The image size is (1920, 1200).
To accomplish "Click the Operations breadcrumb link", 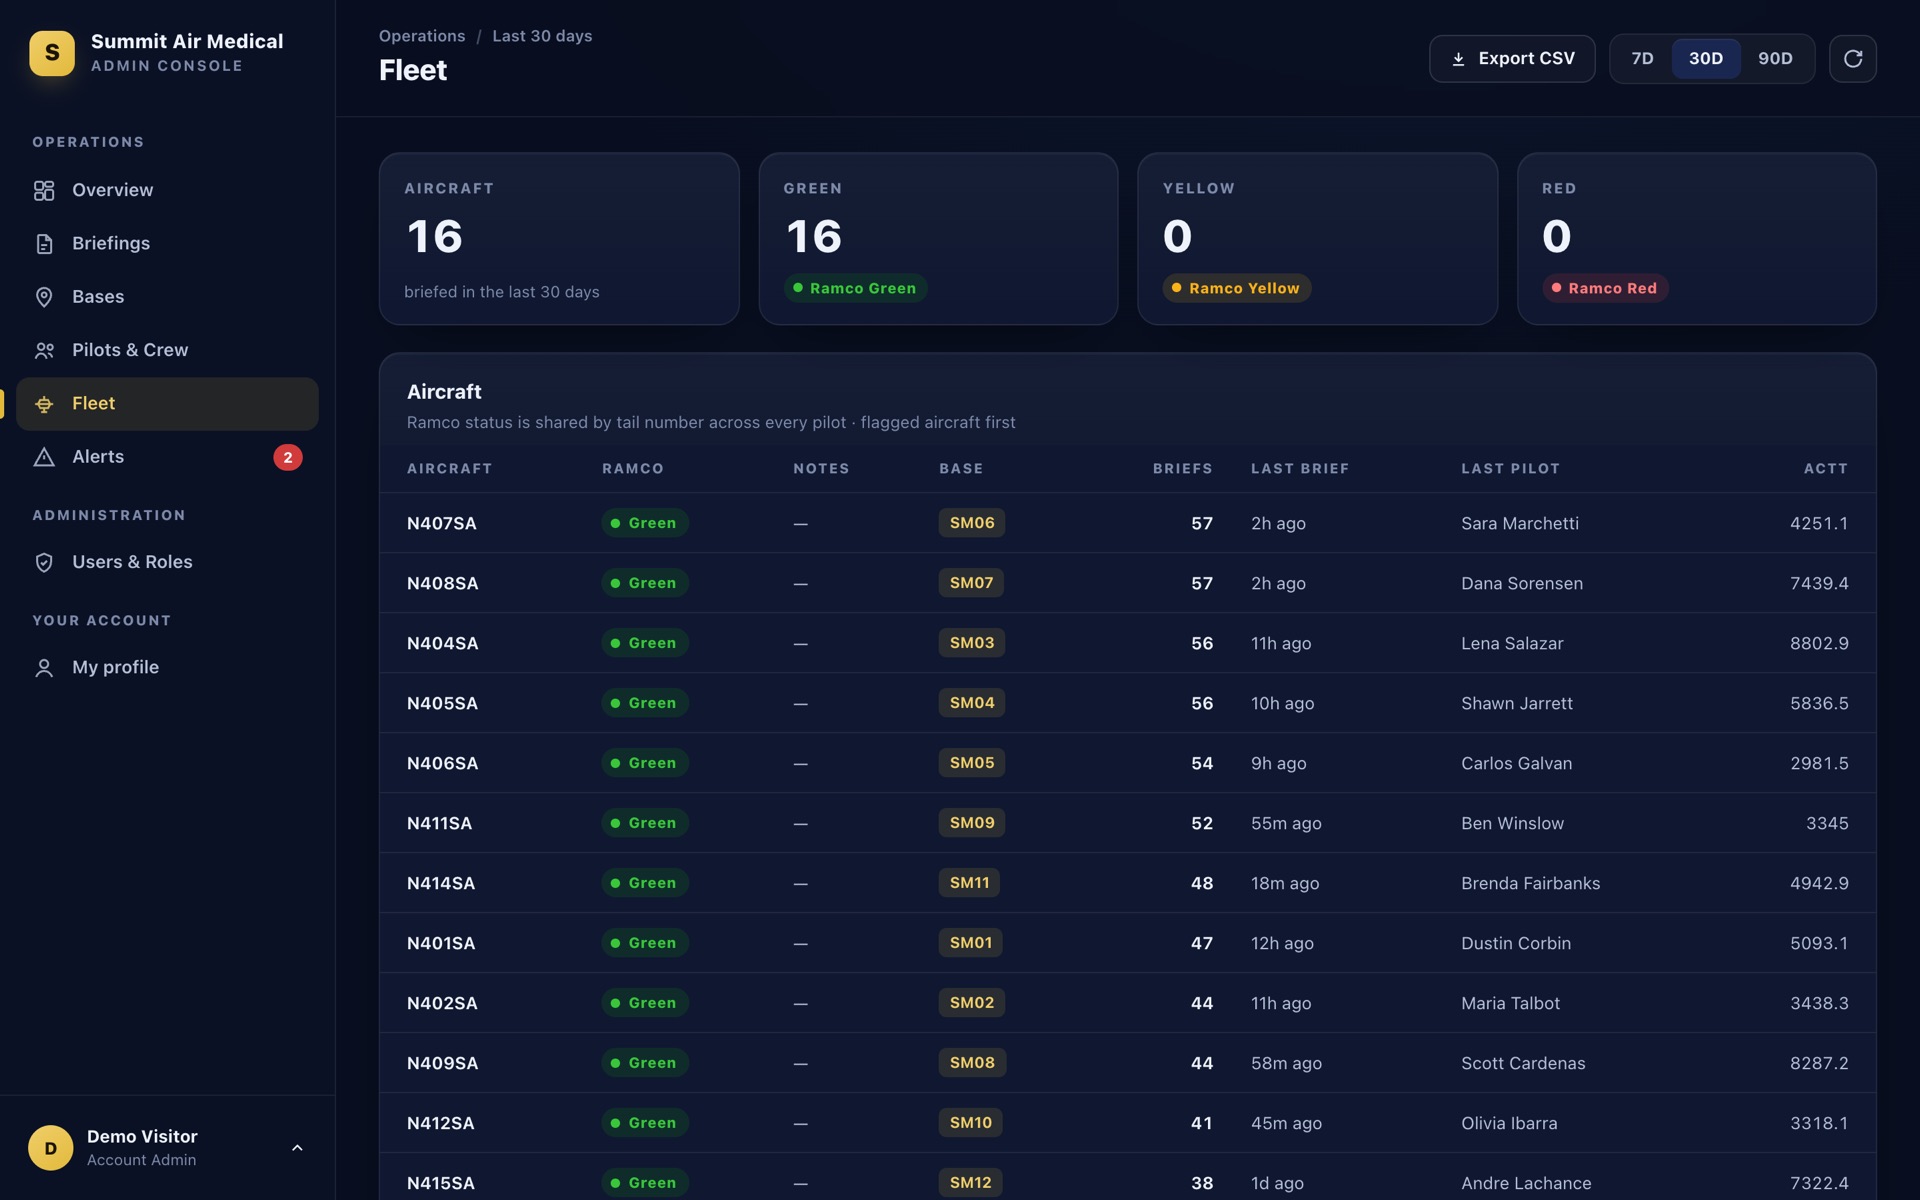I will pyautogui.click(x=422, y=36).
